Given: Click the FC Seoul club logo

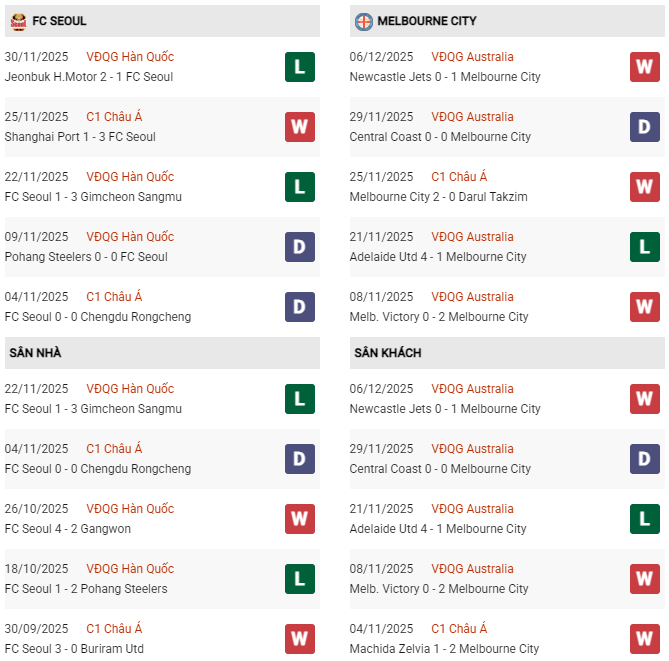Looking at the screenshot, I should click(x=16, y=21).
